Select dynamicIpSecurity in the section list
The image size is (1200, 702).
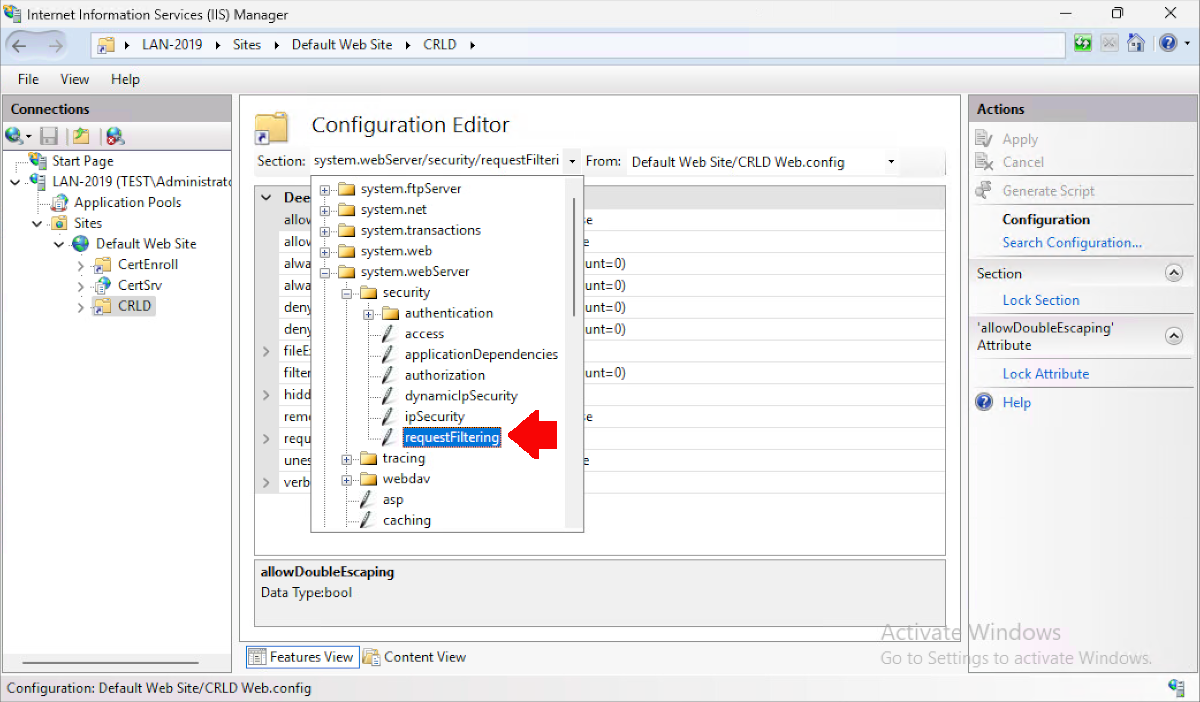(x=461, y=396)
